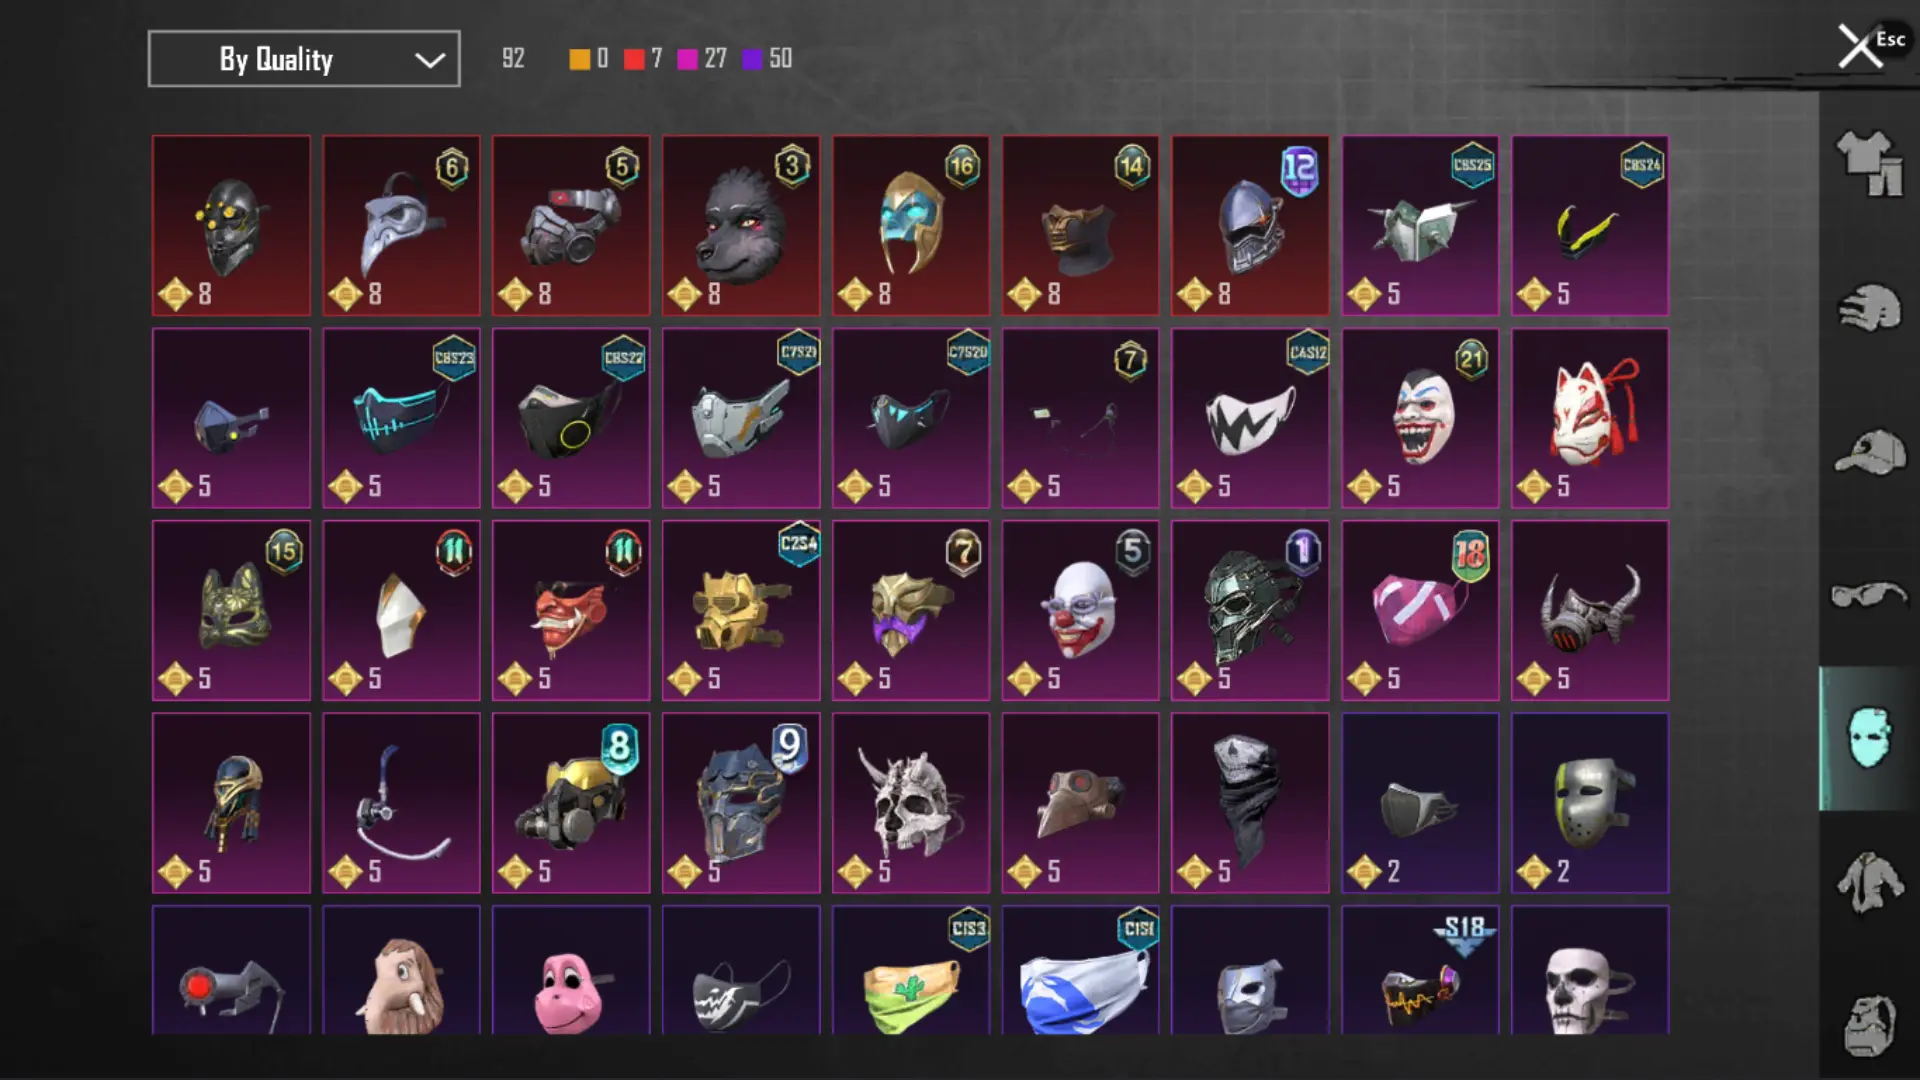Image resolution: width=1920 pixels, height=1080 pixels.
Task: Select the white jagged teeth cloth mask
Action: coord(1251,418)
